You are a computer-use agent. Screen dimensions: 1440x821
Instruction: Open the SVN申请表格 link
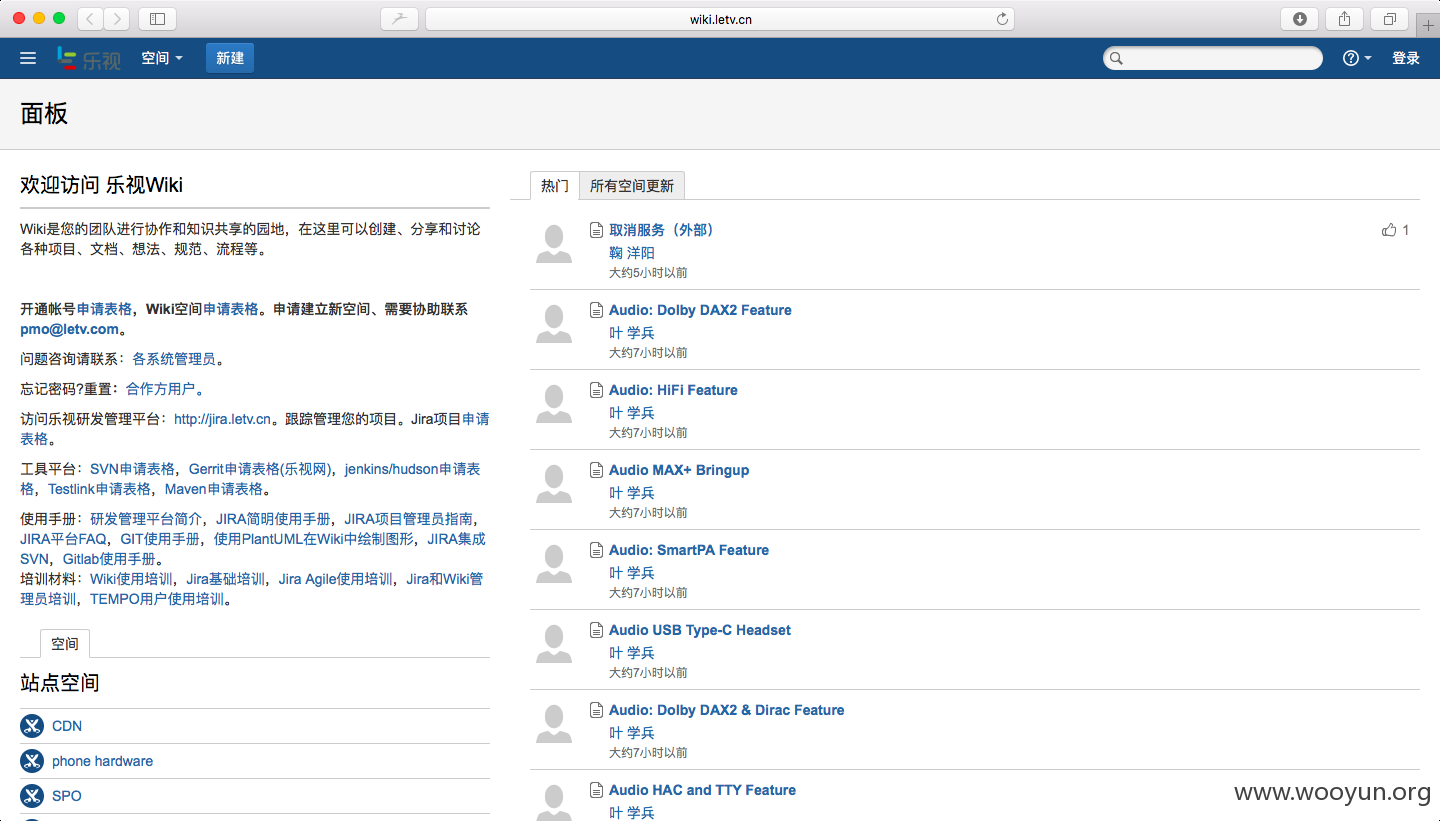(x=132, y=469)
